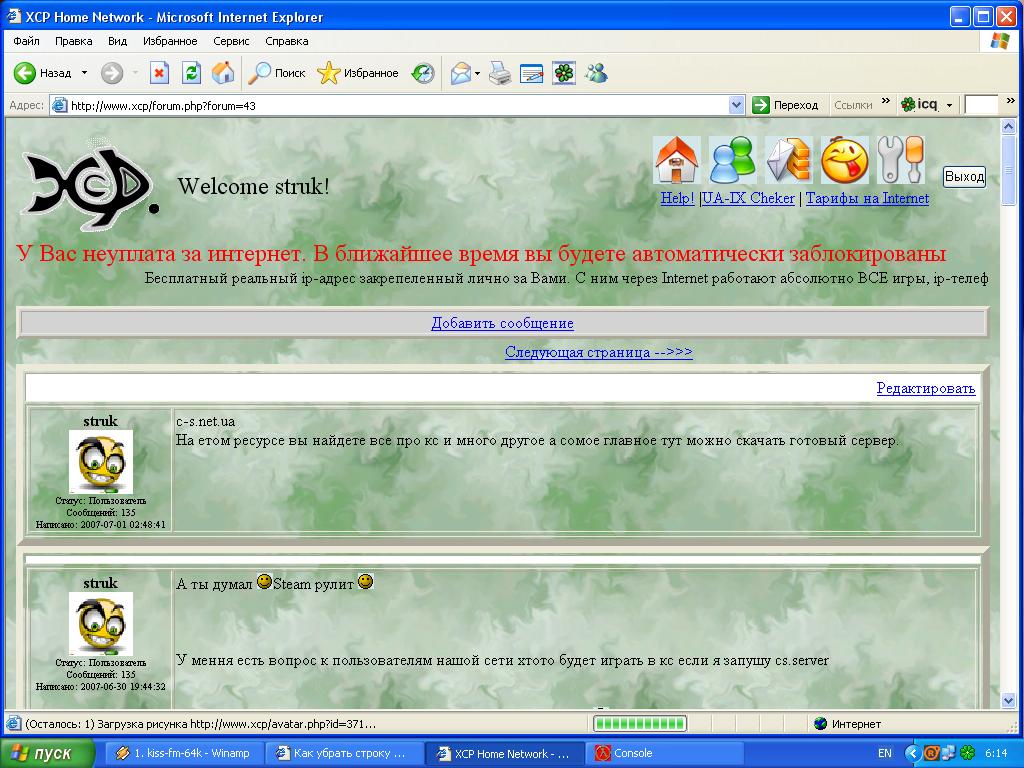The image size is (1024, 768).
Task: Open the messages envelope icon on site
Action: click(789, 160)
